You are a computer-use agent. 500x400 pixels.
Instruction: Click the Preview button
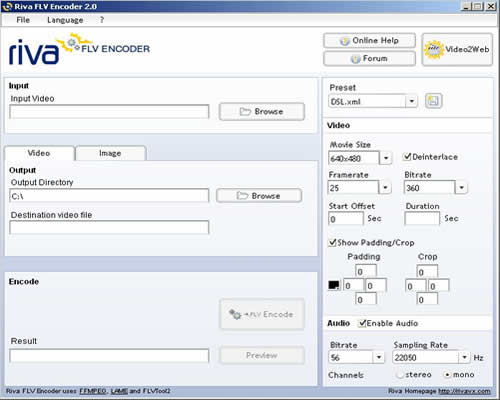pos(262,355)
